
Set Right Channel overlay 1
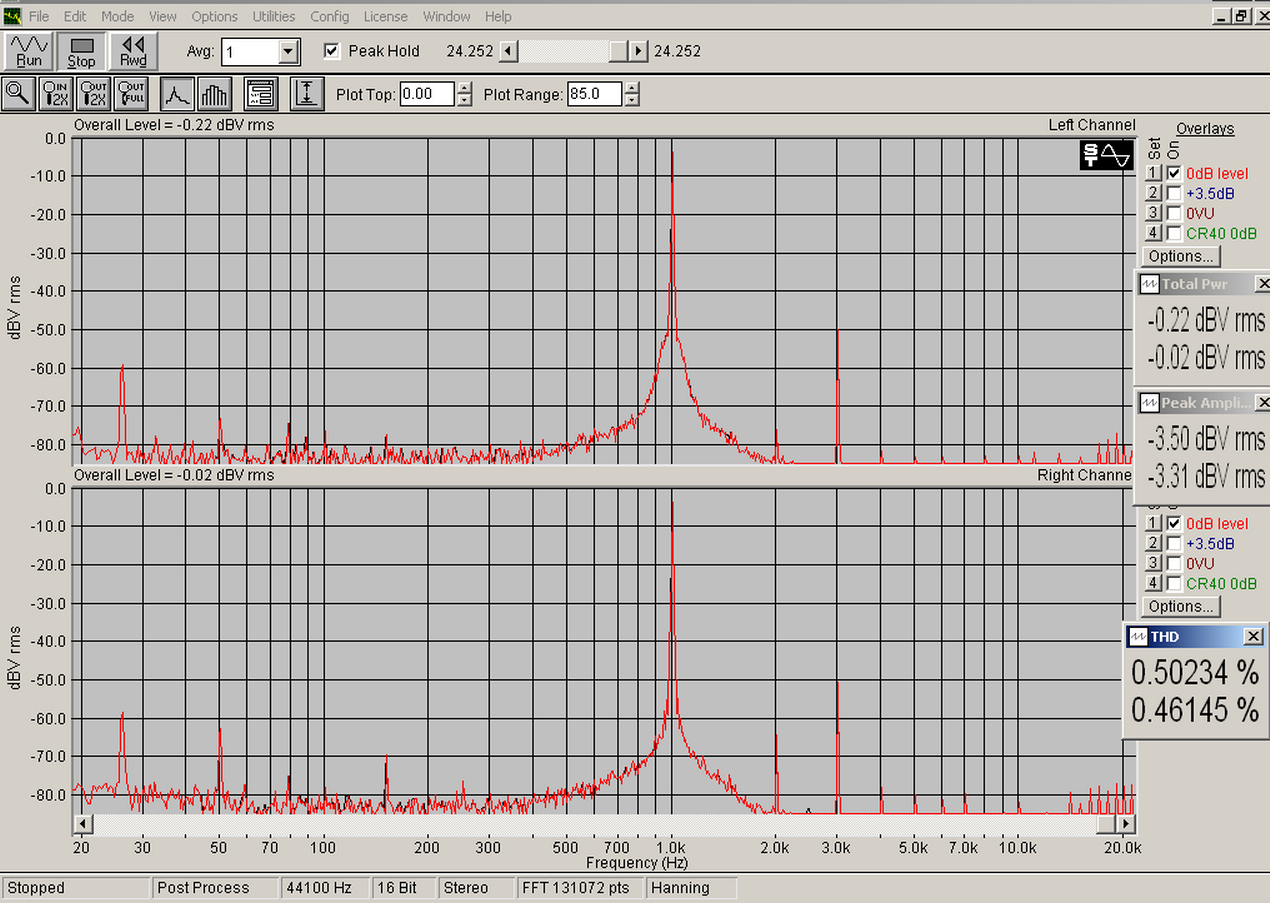point(1153,523)
